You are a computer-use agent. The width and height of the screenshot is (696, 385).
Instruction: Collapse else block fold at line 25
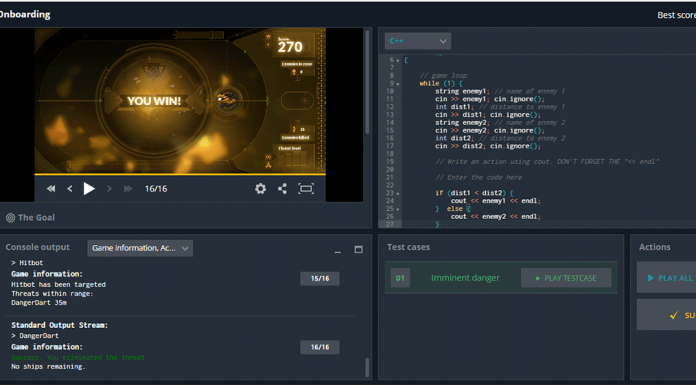(x=398, y=209)
